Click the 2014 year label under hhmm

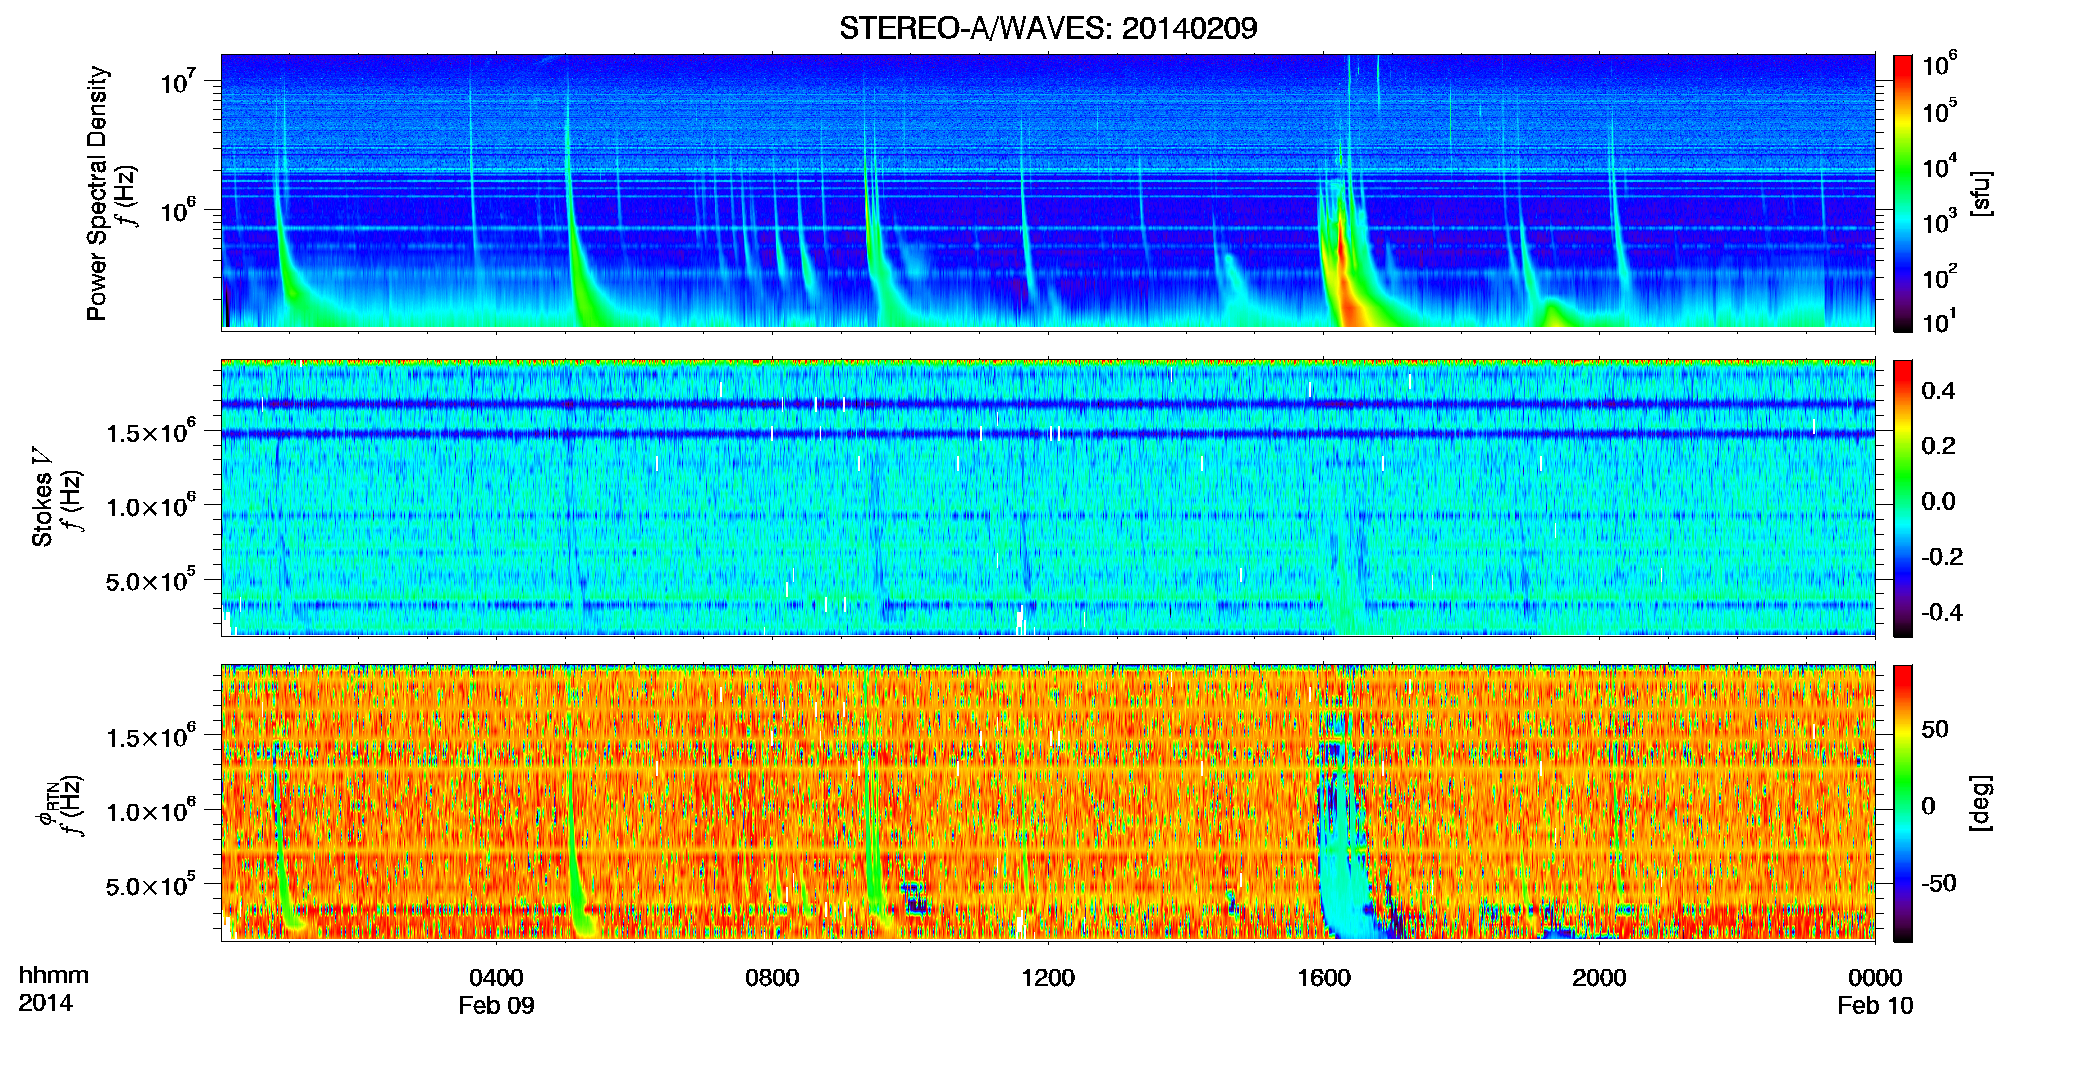[45, 1003]
